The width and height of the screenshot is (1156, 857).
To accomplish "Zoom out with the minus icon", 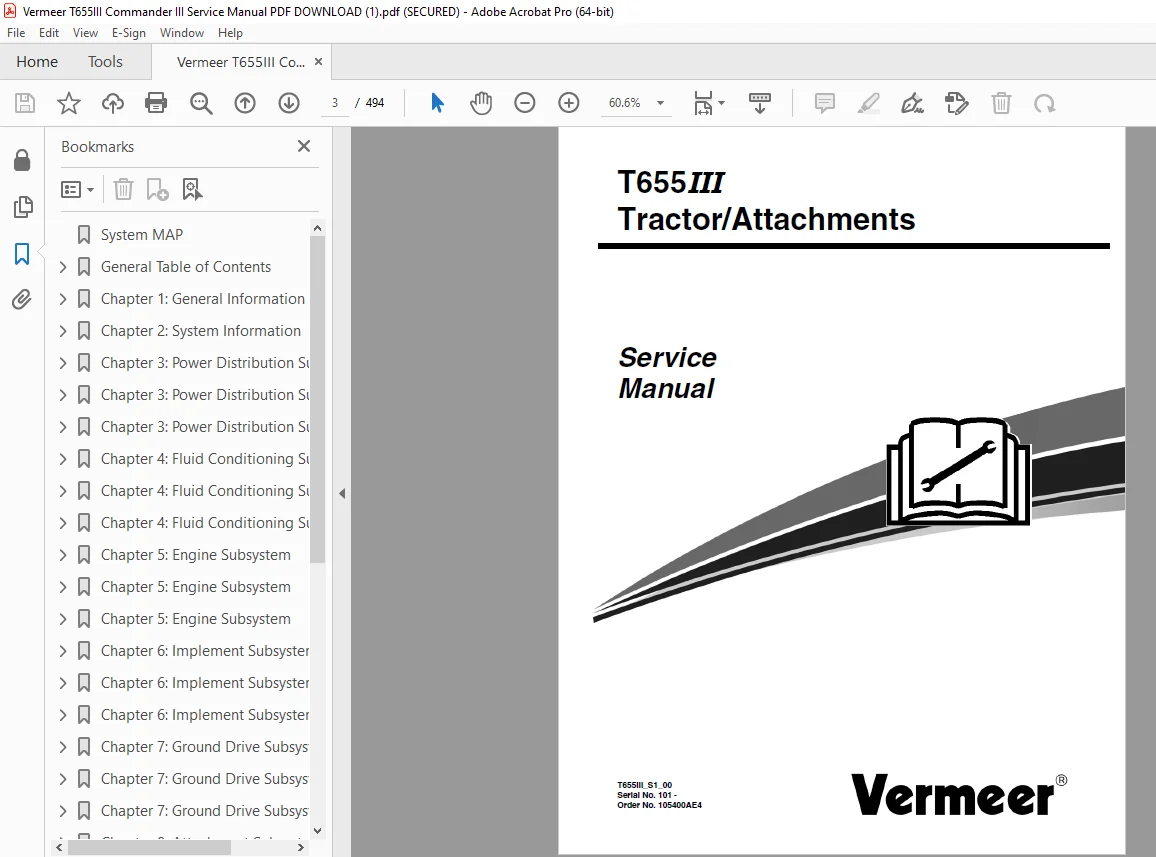I will click(525, 103).
